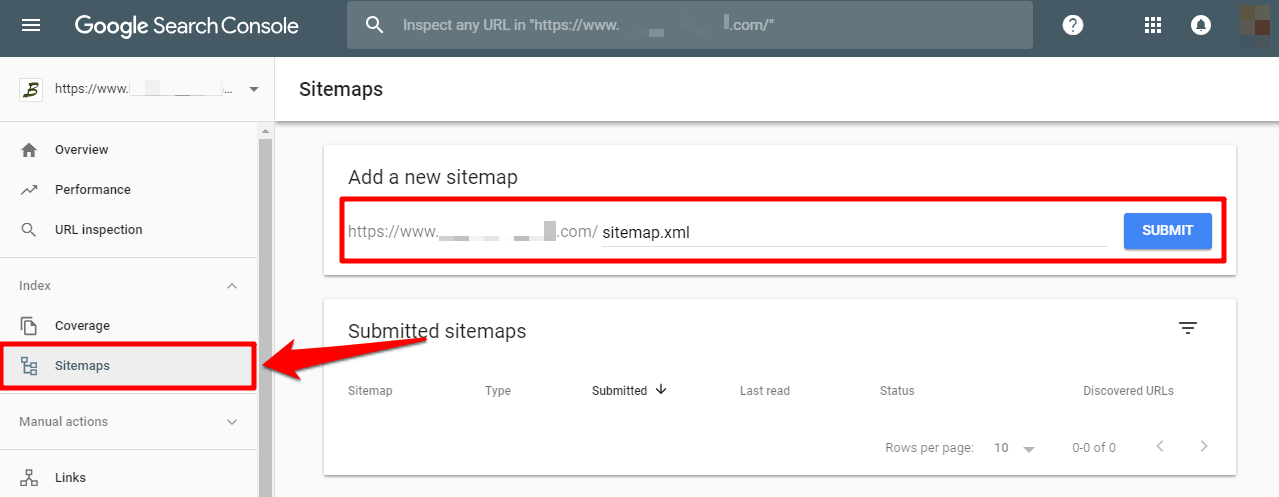The image size is (1279, 497).
Task: Sort by the Status column header
Action: coord(897,391)
